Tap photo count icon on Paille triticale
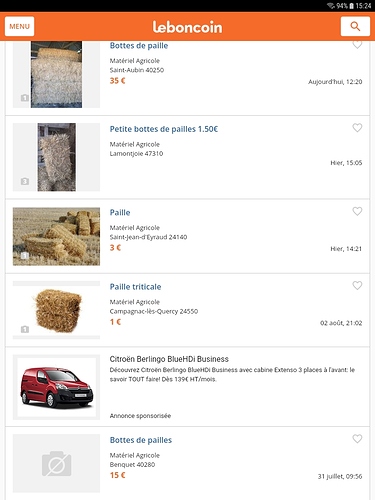Image resolution: width=375 pixels, height=500 pixels. point(25,329)
